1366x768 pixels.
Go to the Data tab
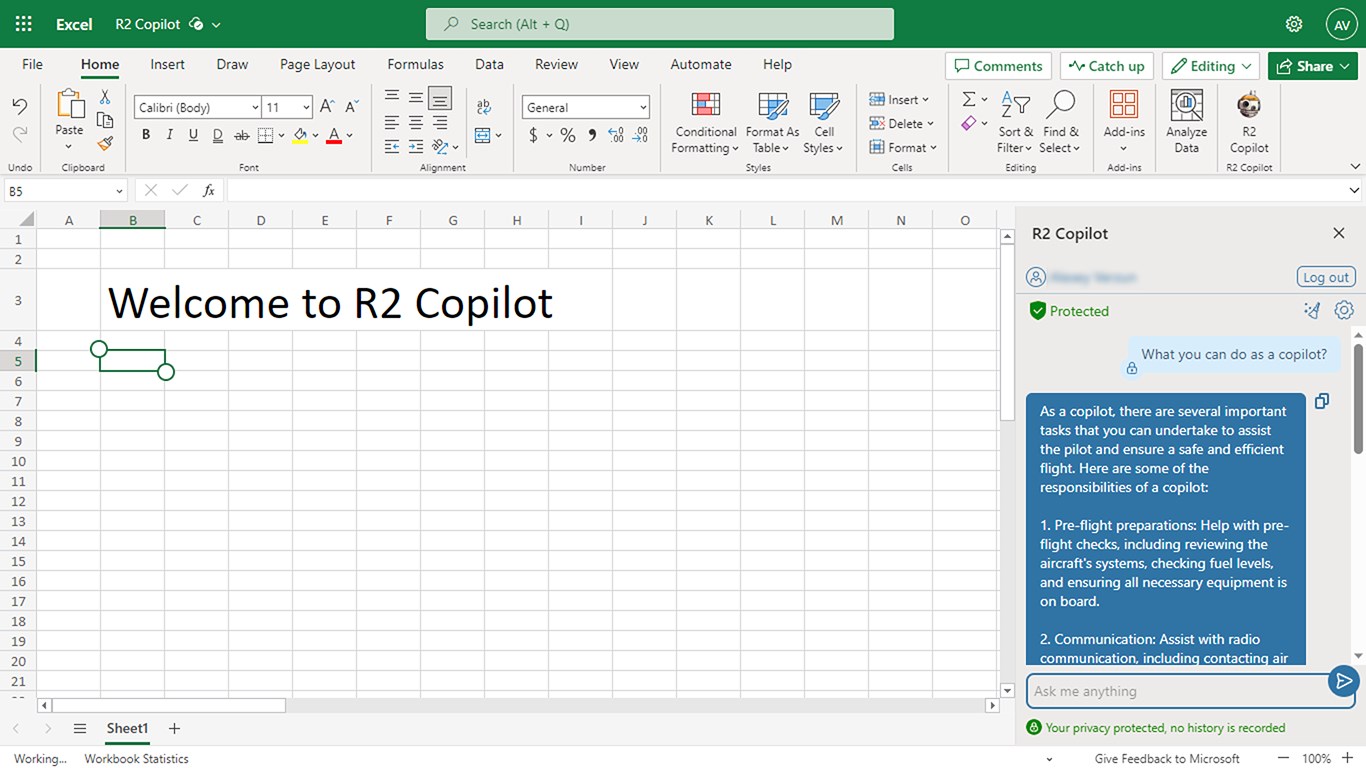(489, 64)
